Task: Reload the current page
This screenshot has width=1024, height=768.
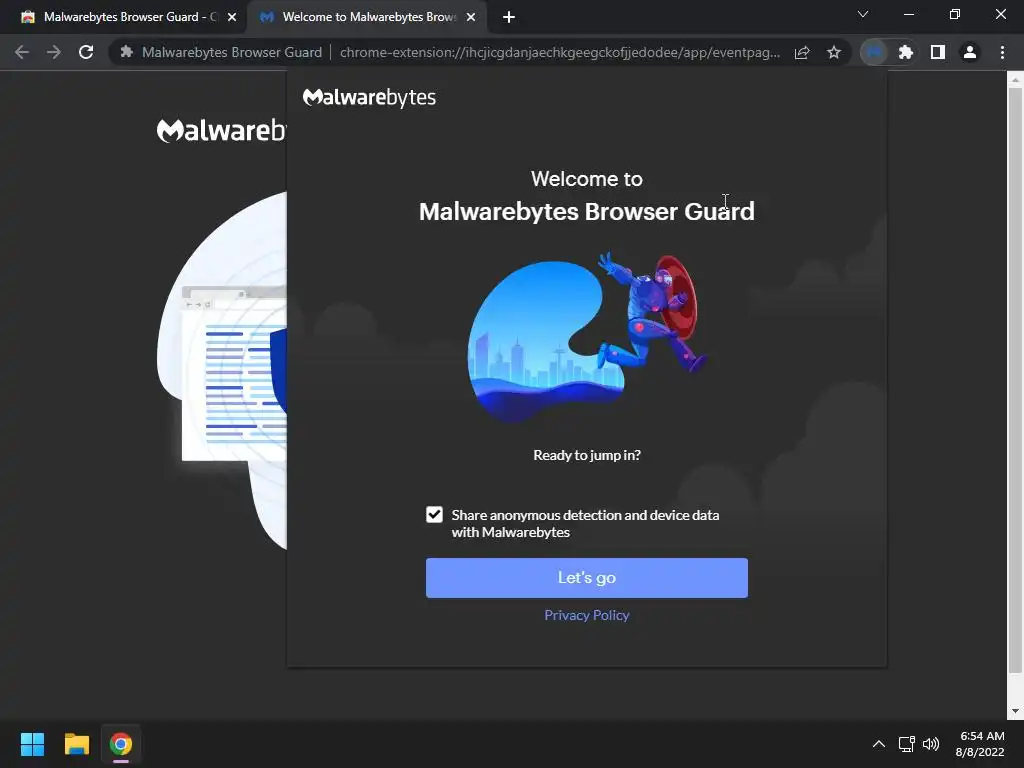Action: coord(86,52)
